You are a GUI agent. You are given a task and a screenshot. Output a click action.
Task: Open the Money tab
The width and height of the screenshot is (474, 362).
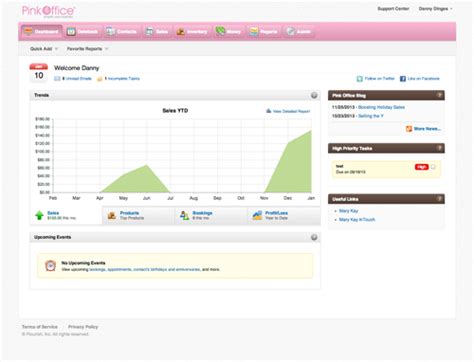coord(228,32)
